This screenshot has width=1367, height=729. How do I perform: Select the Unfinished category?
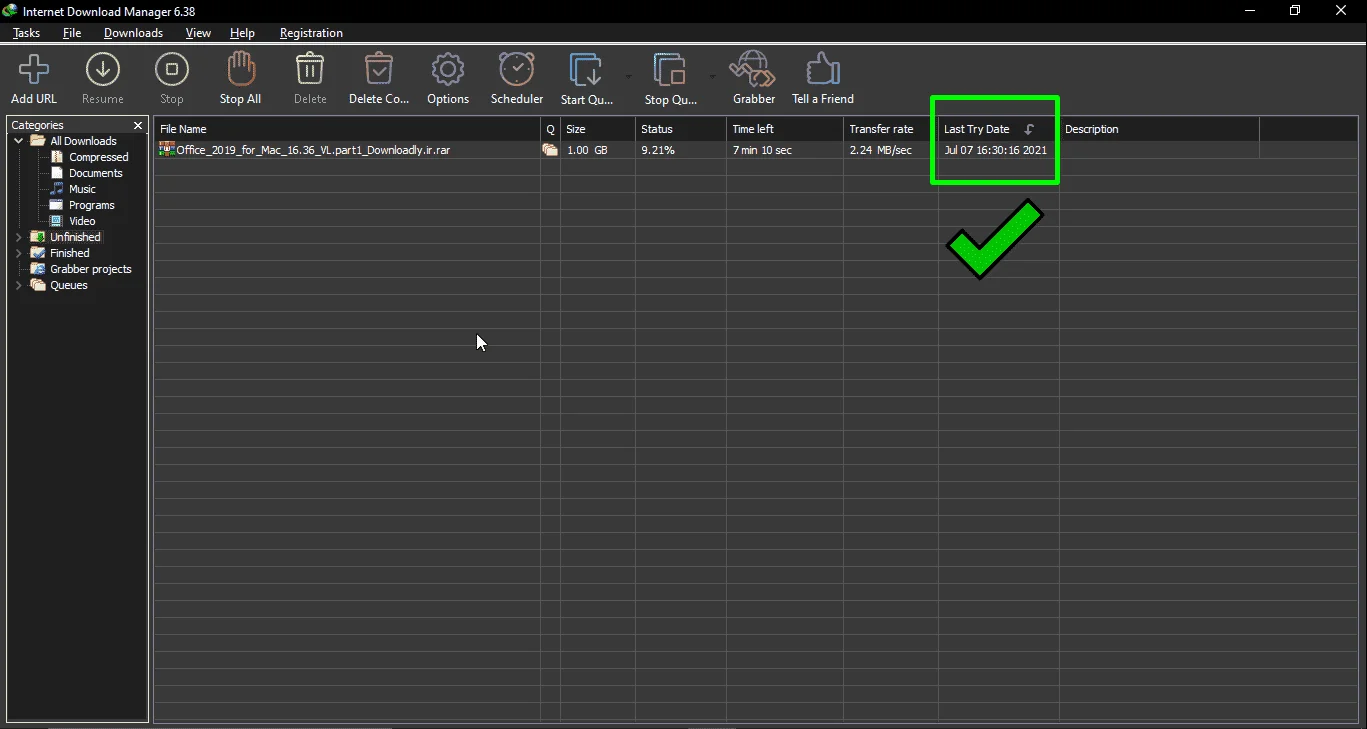[75, 237]
